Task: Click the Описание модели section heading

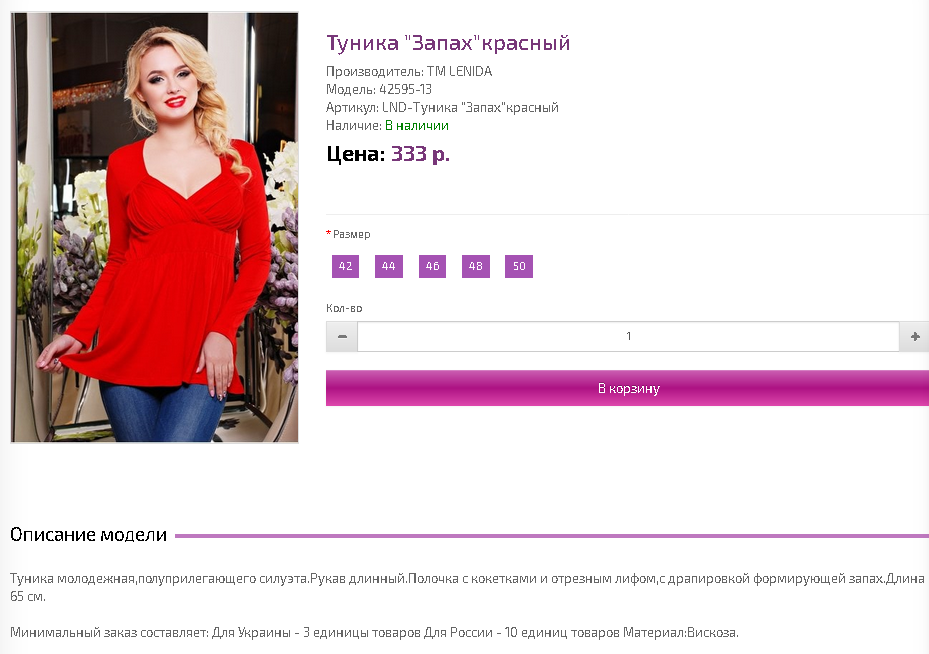Action: [x=88, y=534]
